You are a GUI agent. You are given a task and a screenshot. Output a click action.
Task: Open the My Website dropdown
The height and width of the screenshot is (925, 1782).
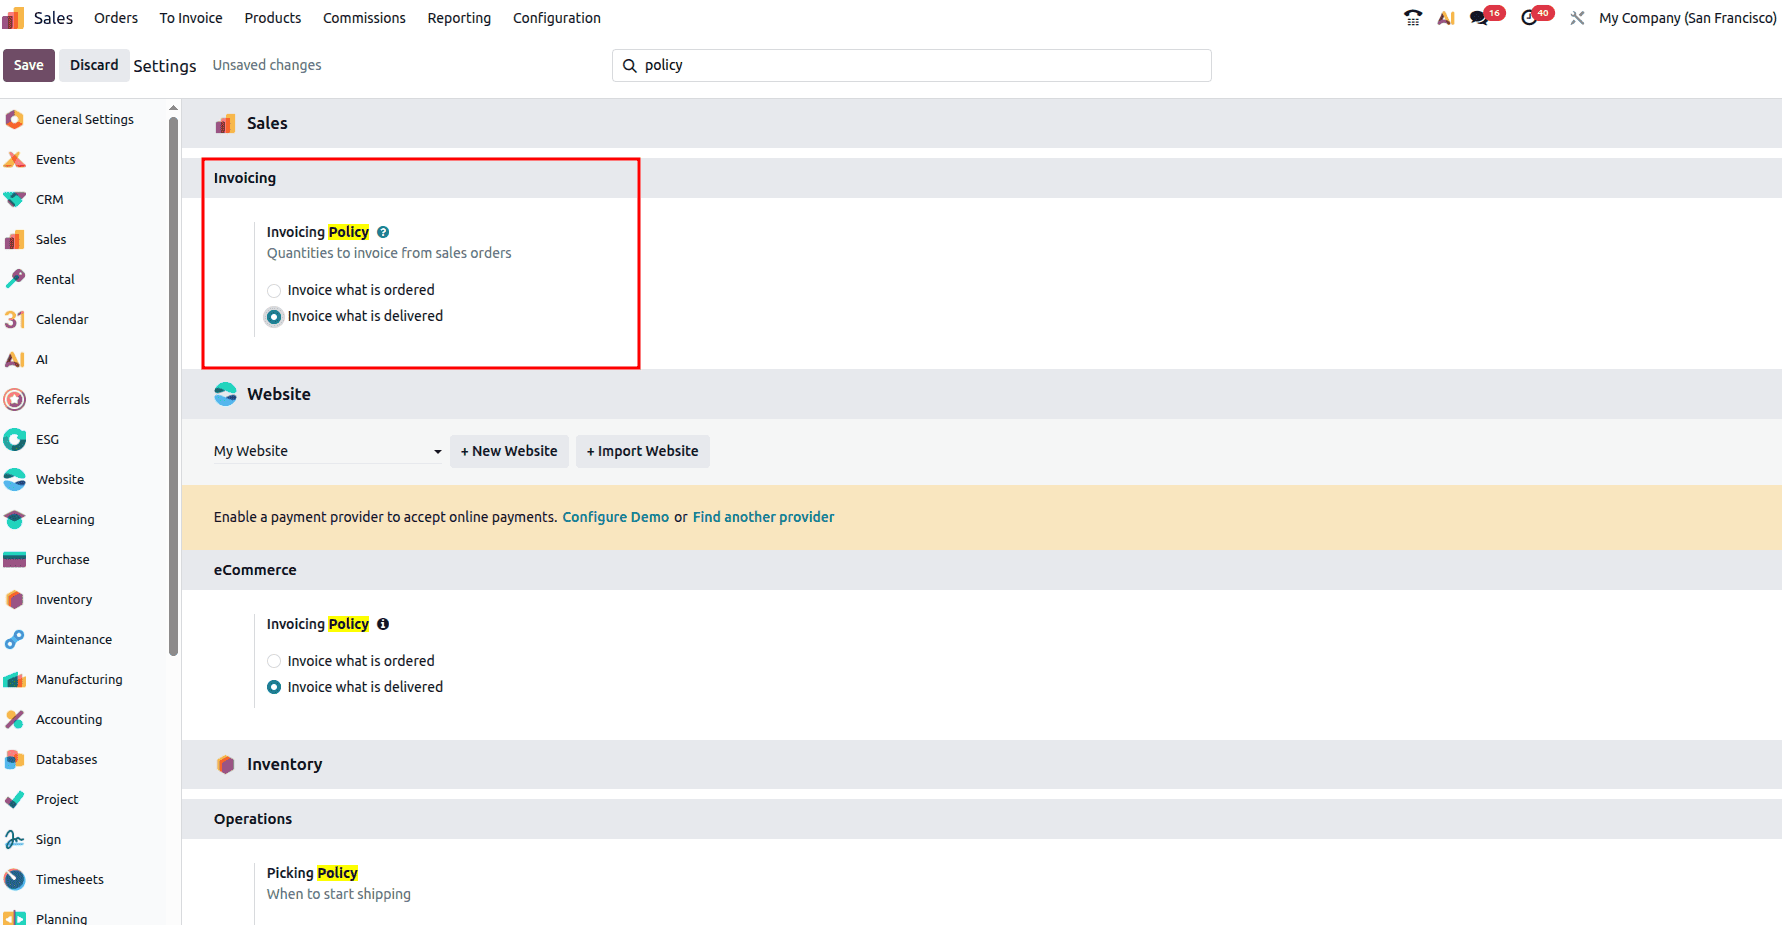(x=437, y=451)
